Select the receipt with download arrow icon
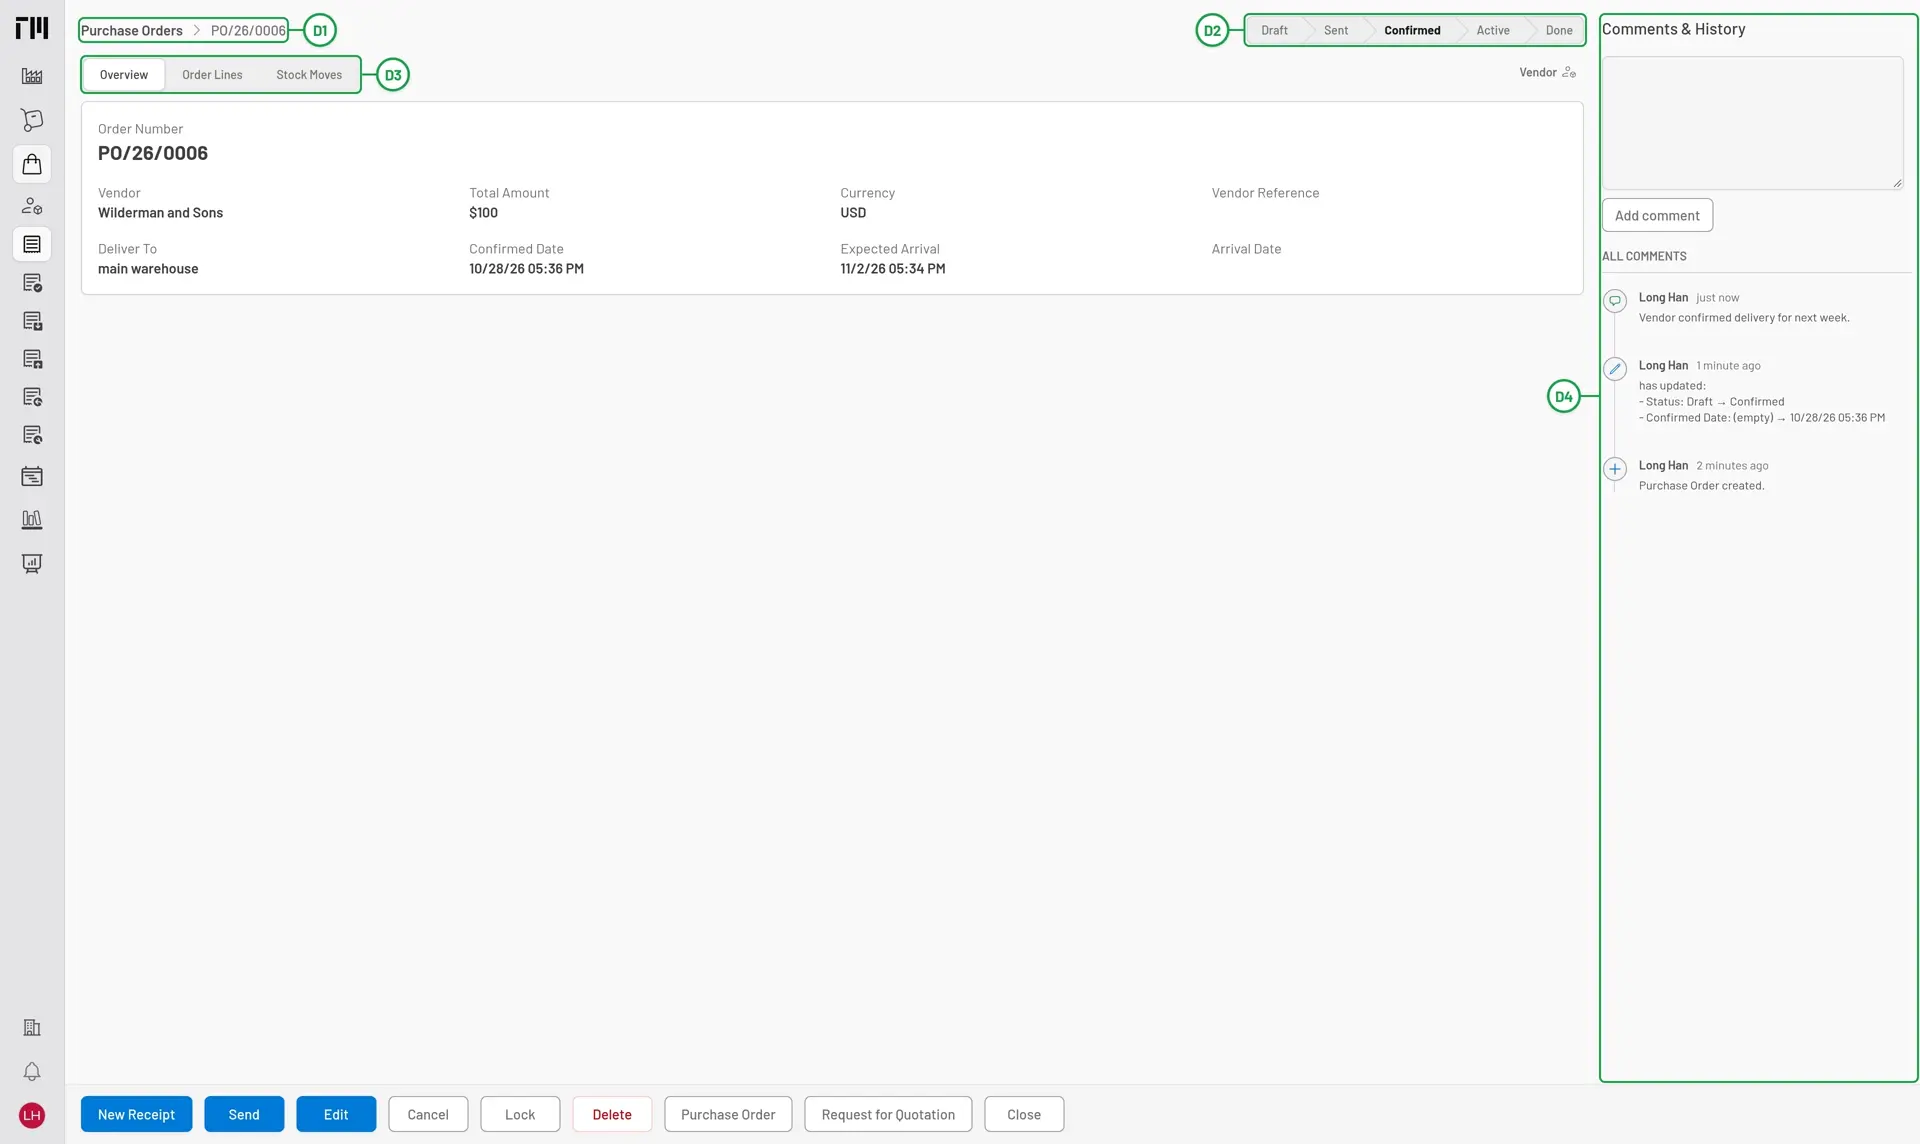This screenshot has height=1144, width=1920. (x=32, y=321)
